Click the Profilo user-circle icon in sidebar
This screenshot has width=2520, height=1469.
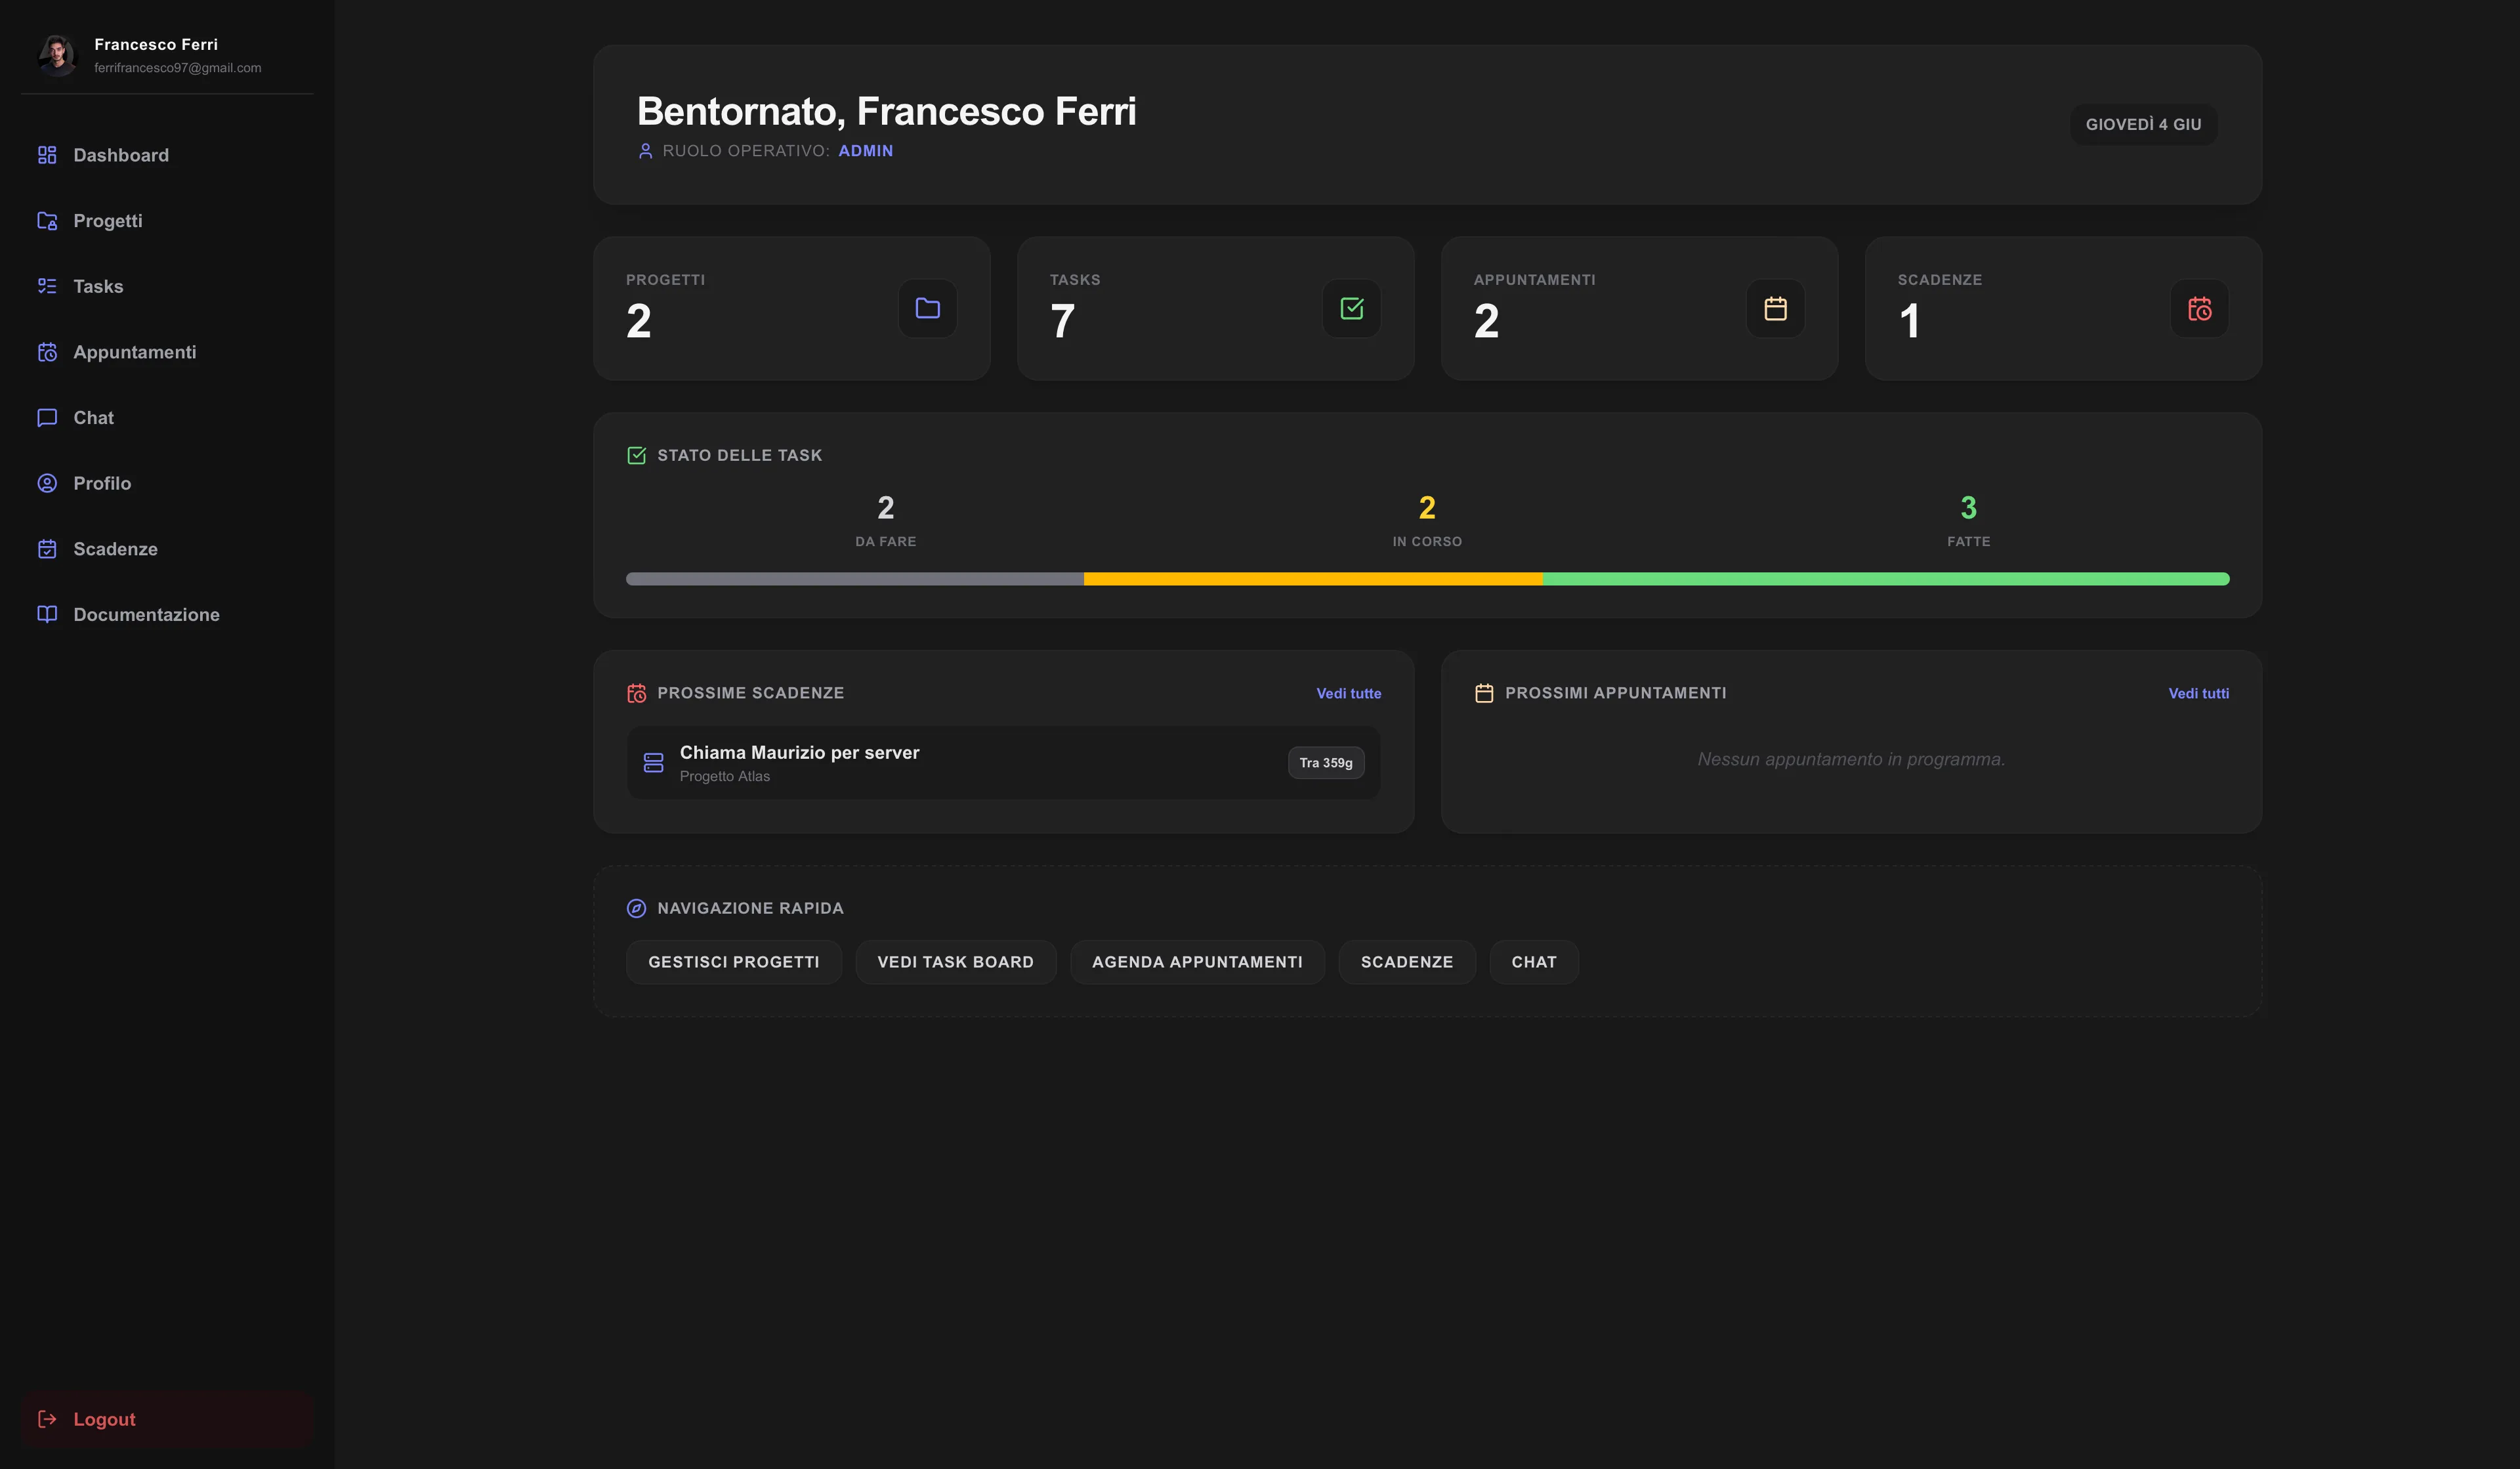point(47,483)
